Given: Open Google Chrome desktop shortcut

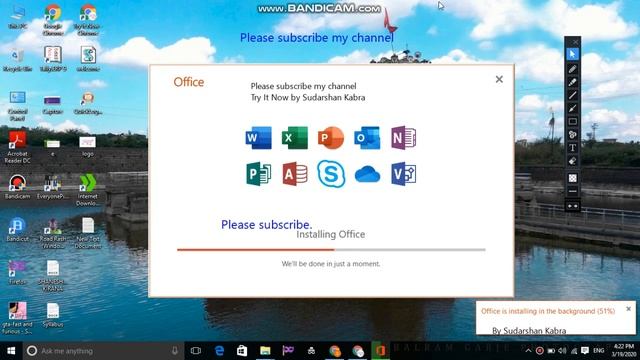Looking at the screenshot, I should click(53, 20).
